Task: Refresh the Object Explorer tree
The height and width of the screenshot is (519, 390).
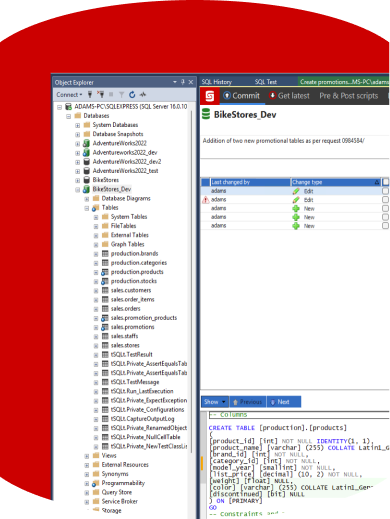Action: (132, 95)
